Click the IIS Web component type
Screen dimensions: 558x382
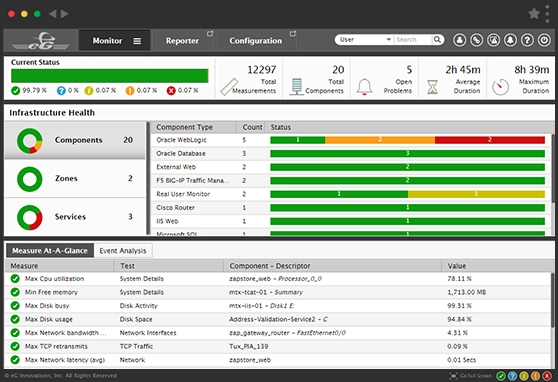[x=167, y=221]
